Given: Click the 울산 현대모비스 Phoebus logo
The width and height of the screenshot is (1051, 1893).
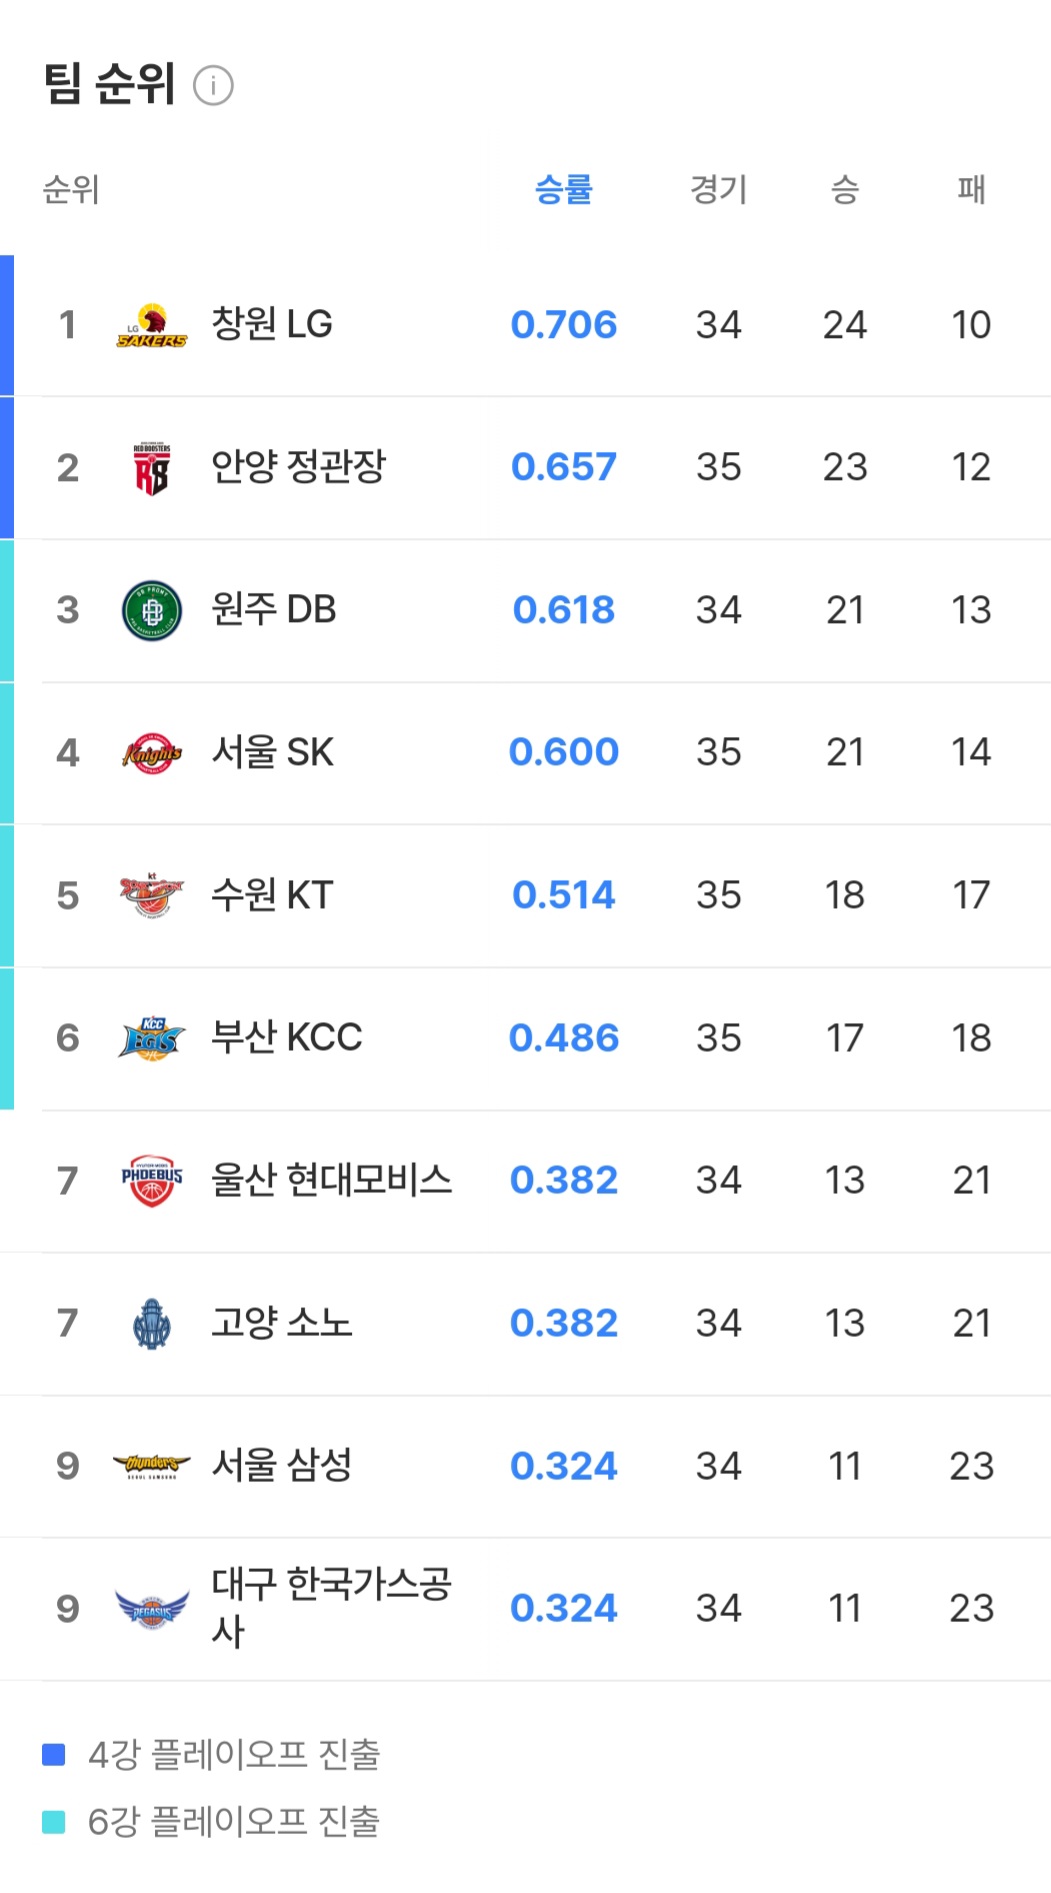Looking at the screenshot, I should (152, 1181).
